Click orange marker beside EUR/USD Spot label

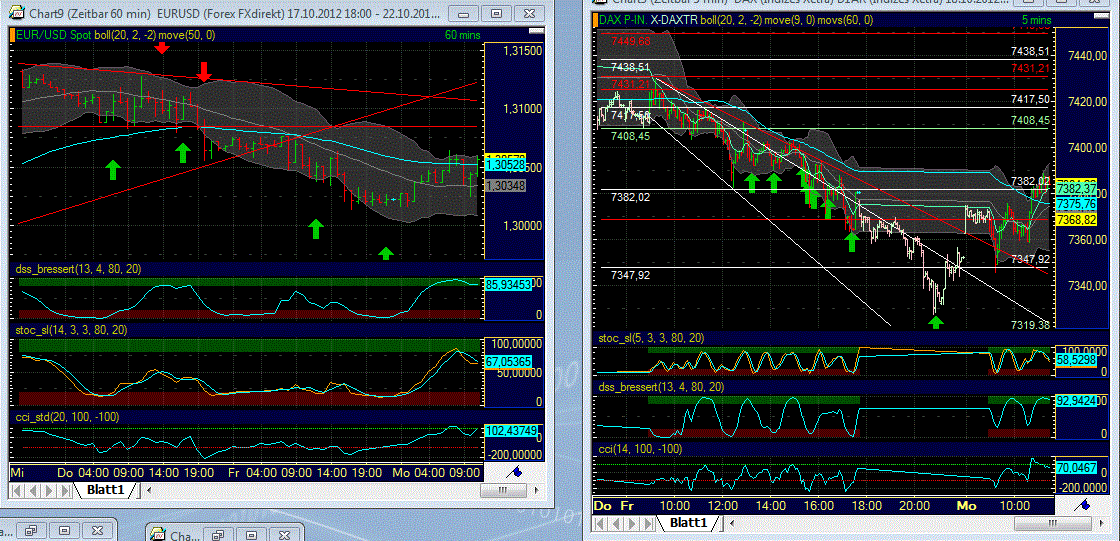(14, 34)
